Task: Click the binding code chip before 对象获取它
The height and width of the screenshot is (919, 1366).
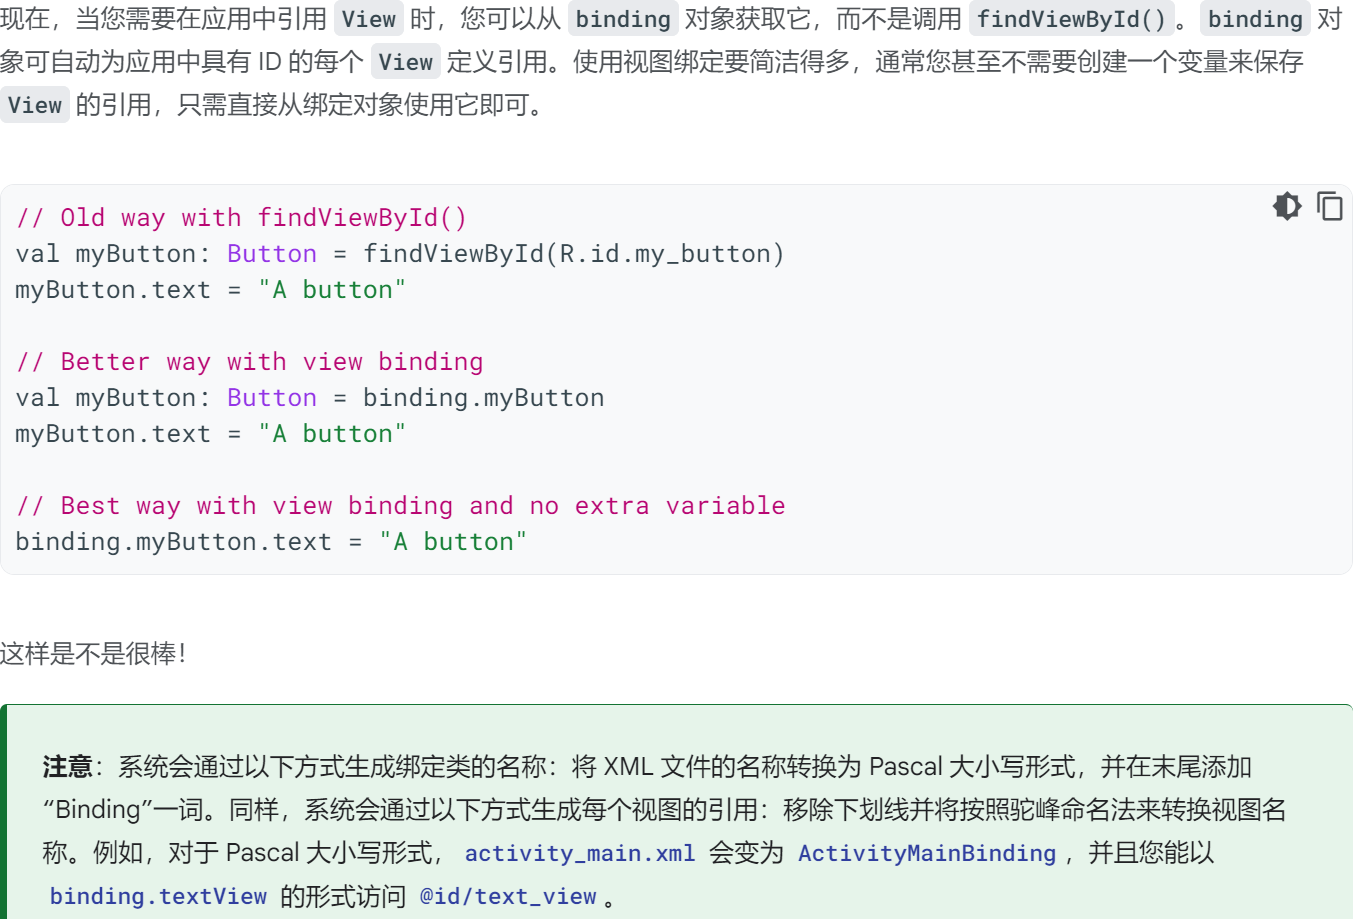Action: tap(623, 19)
